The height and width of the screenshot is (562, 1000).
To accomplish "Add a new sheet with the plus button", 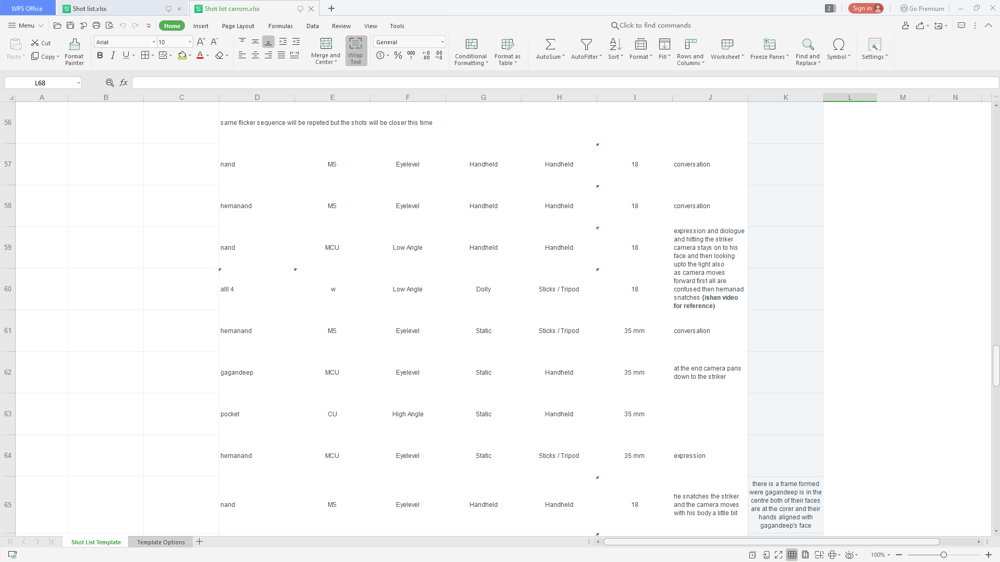I will (x=199, y=542).
